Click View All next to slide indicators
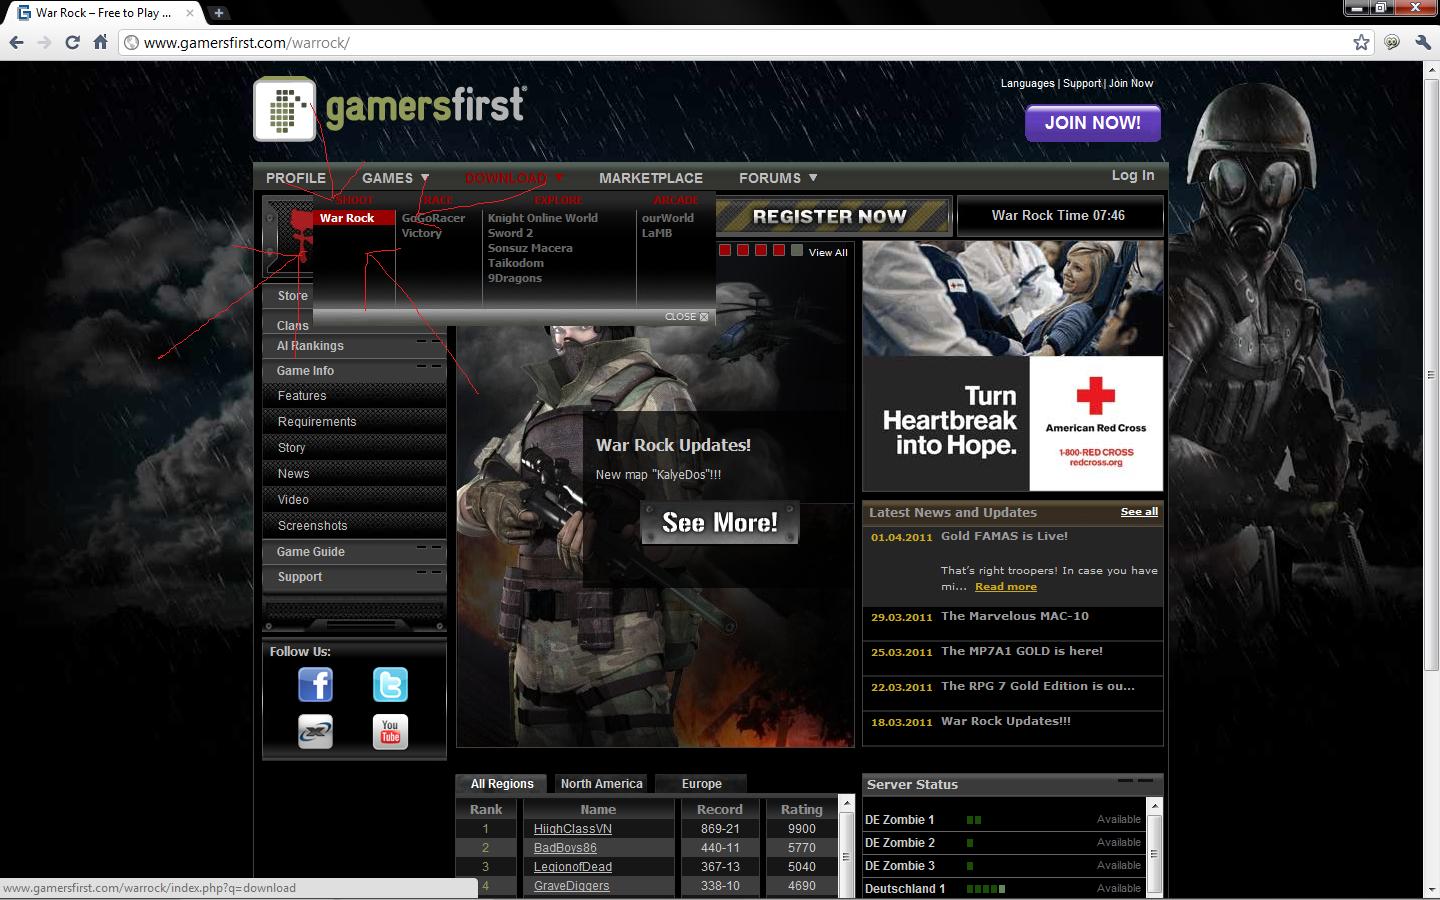This screenshot has width=1440, height=900. coord(828,252)
